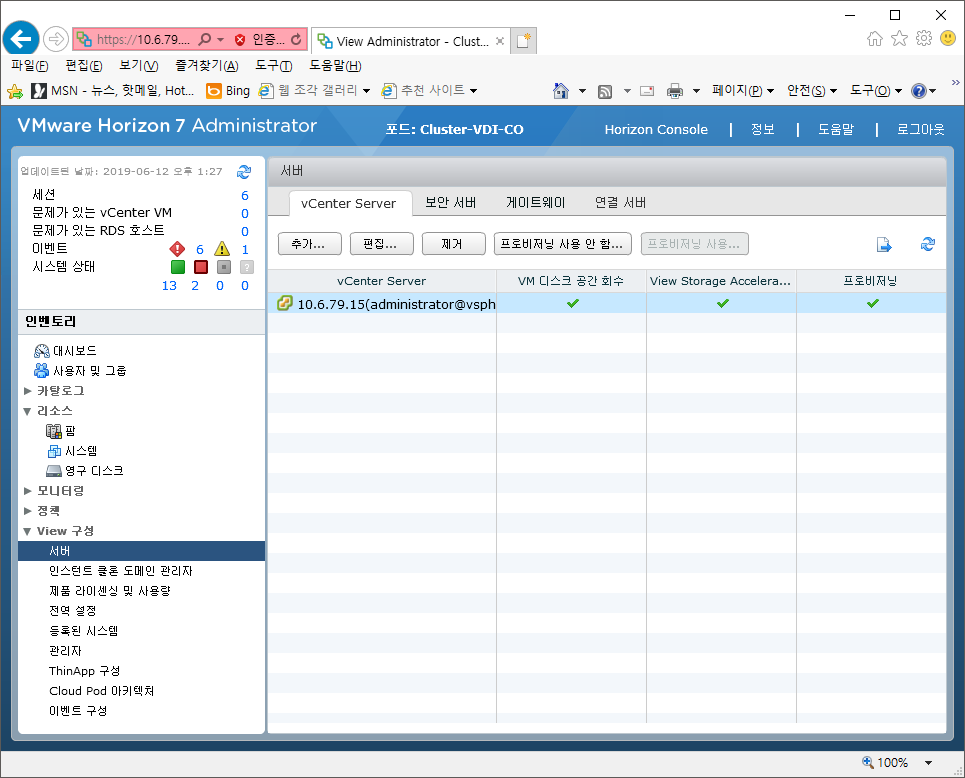965x778 pixels.
Task: Open the 페이지(P) dropdown menu
Action: pos(743,90)
